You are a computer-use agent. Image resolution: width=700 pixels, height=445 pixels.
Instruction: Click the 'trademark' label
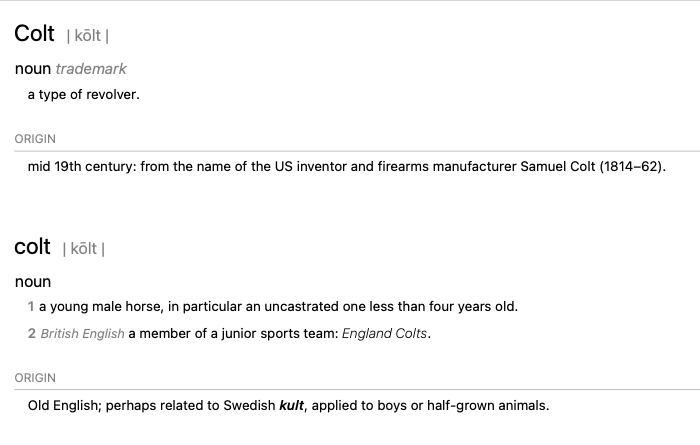[91, 69]
